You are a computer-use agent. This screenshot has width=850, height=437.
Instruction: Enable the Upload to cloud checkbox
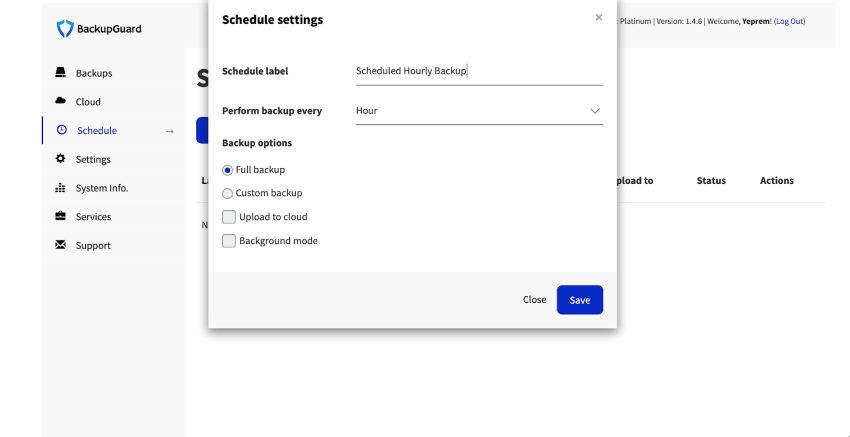tap(229, 217)
